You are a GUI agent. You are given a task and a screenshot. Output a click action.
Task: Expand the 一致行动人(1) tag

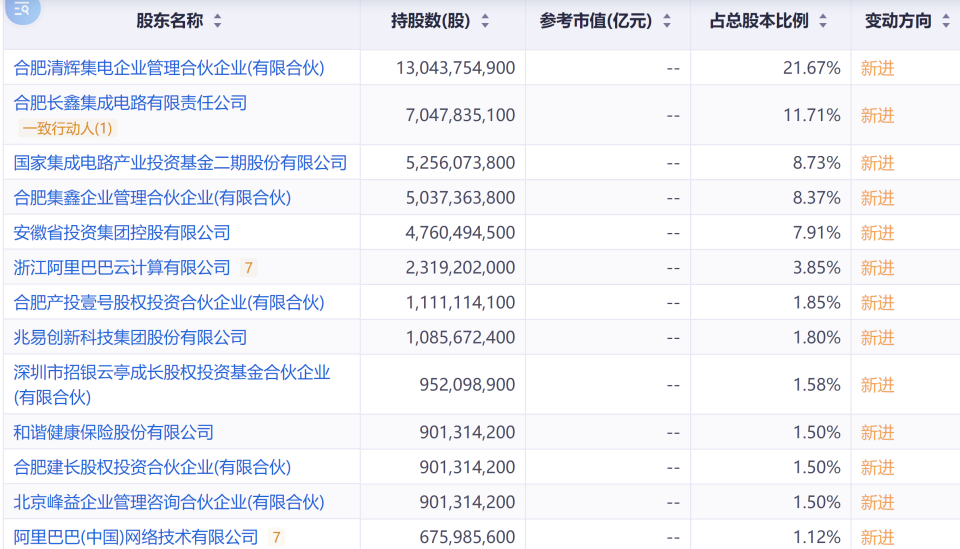tap(67, 129)
